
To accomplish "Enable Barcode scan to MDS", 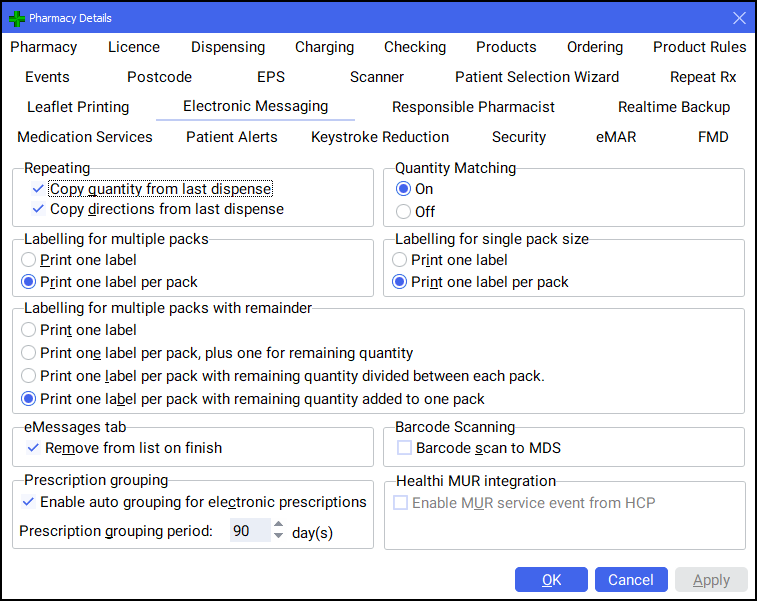I will click(403, 448).
